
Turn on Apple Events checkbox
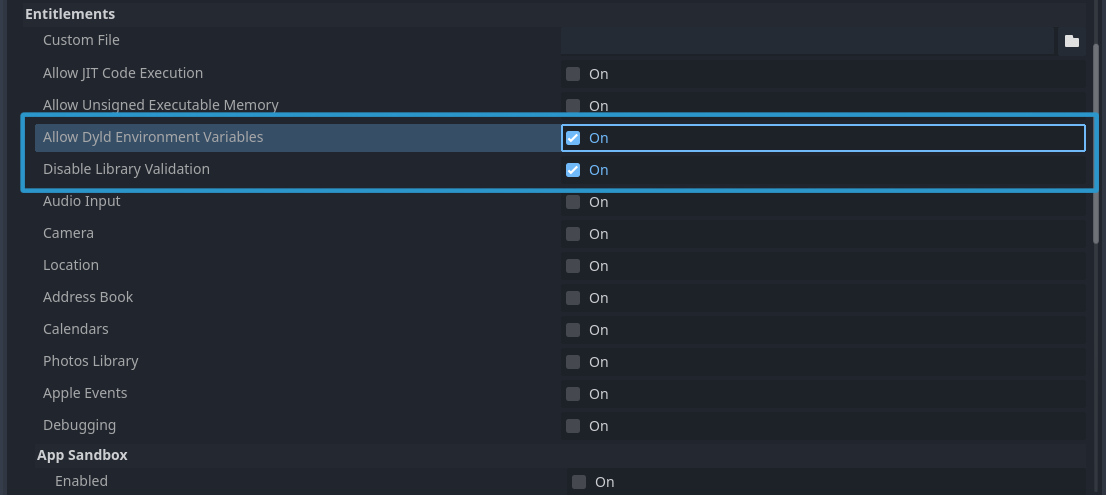pos(573,394)
